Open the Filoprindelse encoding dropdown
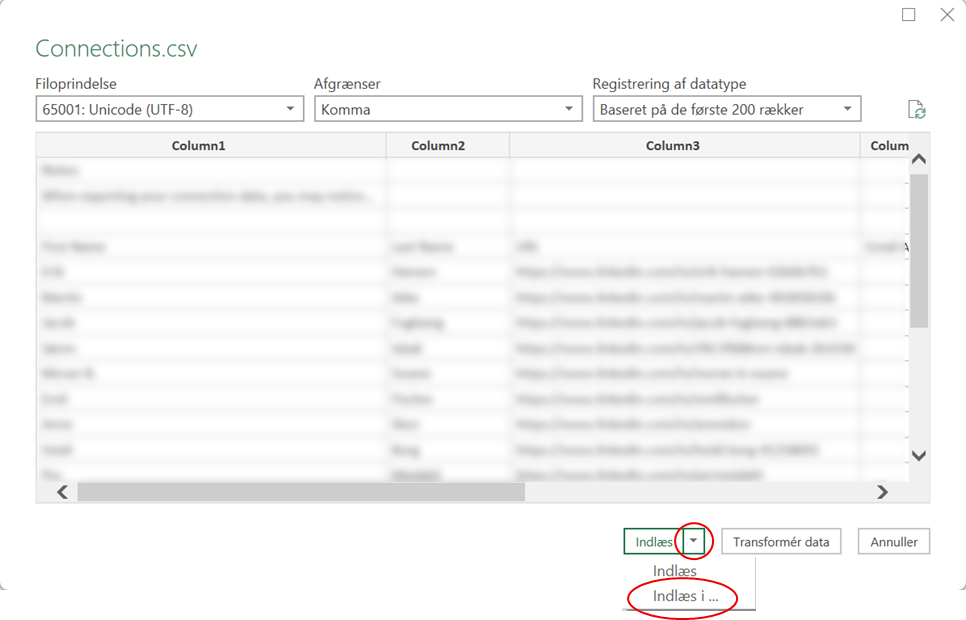Screen dimensions: 966x620 point(169,109)
